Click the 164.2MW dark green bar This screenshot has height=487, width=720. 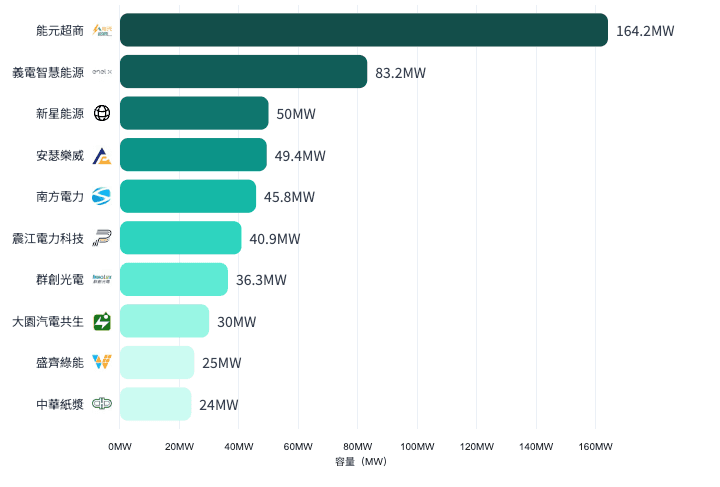[x=363, y=30]
